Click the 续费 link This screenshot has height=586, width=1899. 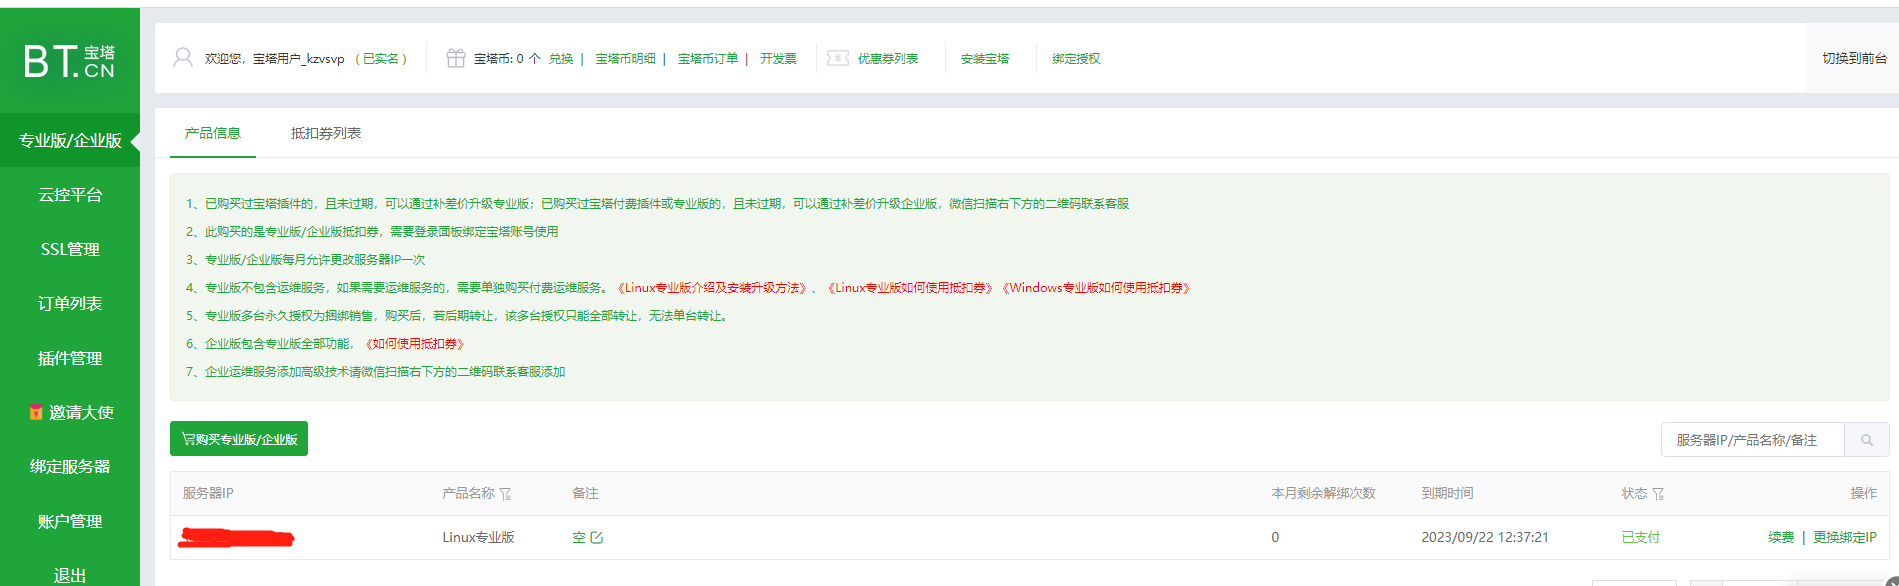pos(1781,538)
